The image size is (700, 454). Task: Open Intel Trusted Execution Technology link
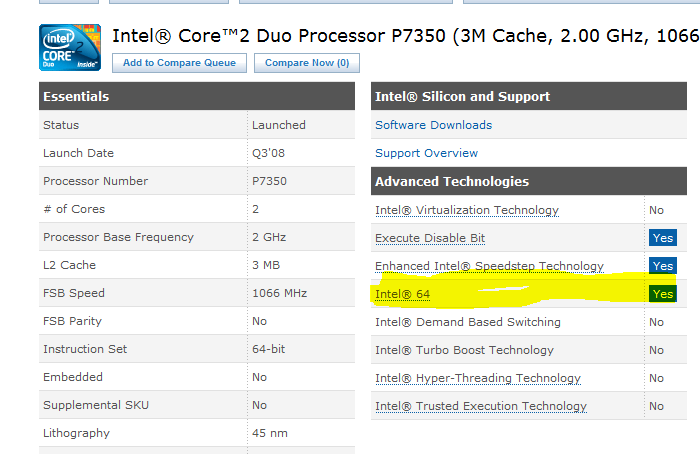tap(480, 406)
